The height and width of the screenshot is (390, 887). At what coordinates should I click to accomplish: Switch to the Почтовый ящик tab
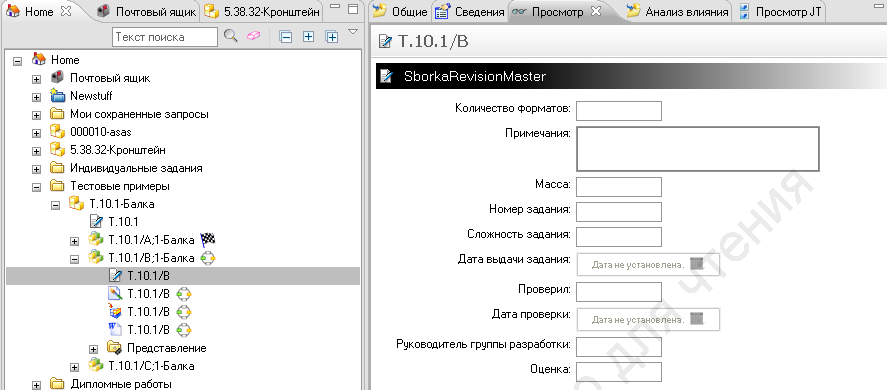[147, 11]
